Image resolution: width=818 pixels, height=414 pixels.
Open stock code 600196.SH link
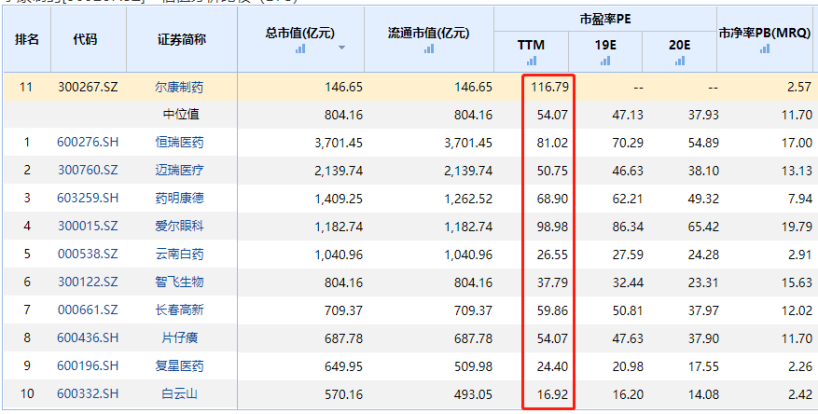[x=88, y=366]
